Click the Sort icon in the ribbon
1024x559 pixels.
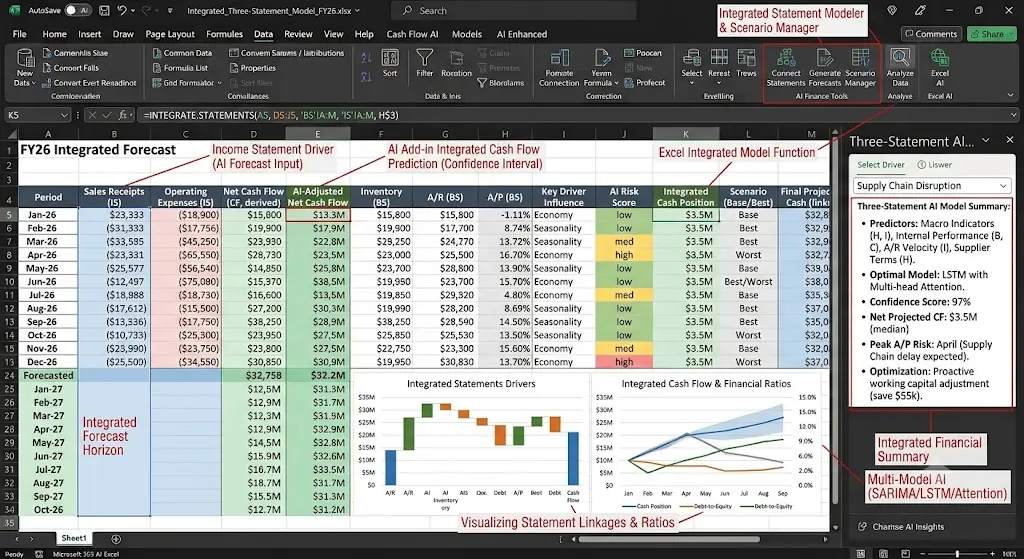point(390,59)
